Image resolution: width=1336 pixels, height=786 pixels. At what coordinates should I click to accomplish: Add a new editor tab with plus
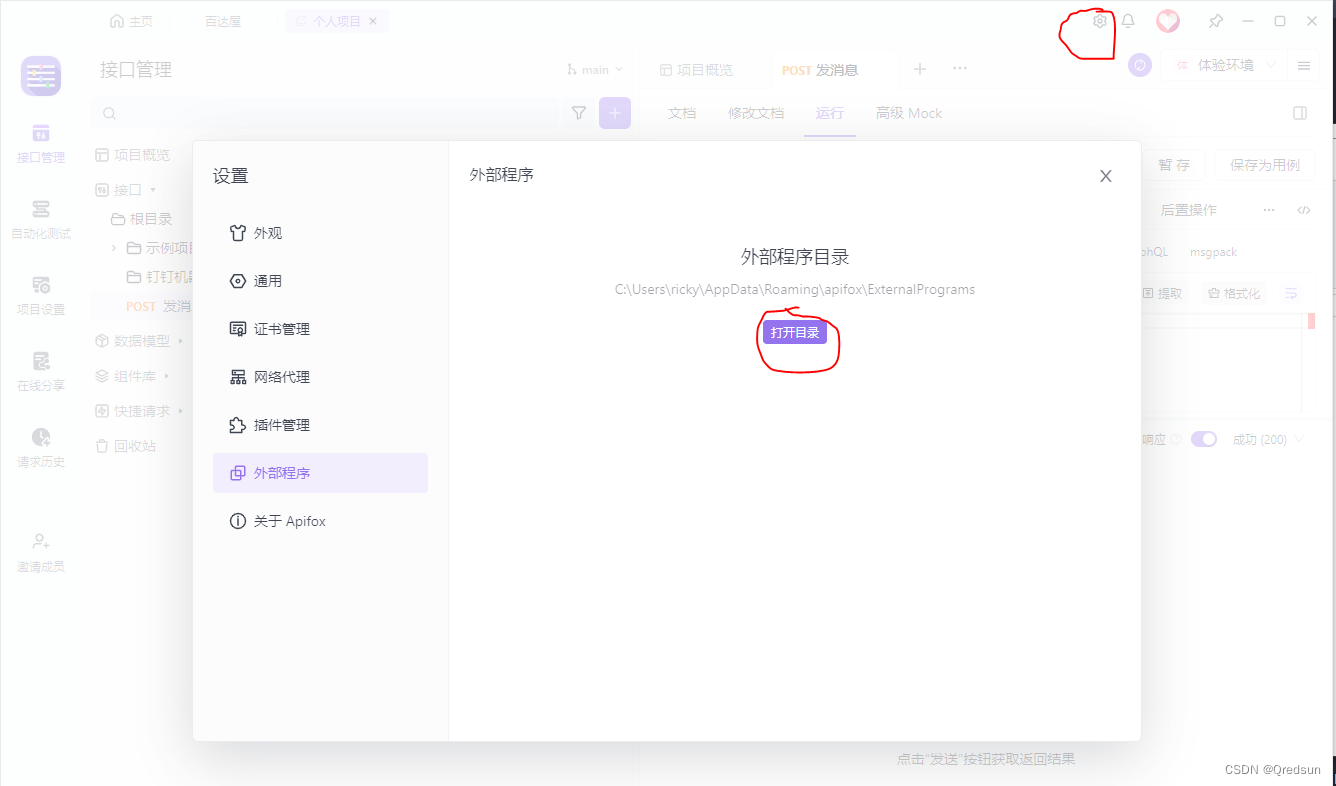click(x=920, y=69)
